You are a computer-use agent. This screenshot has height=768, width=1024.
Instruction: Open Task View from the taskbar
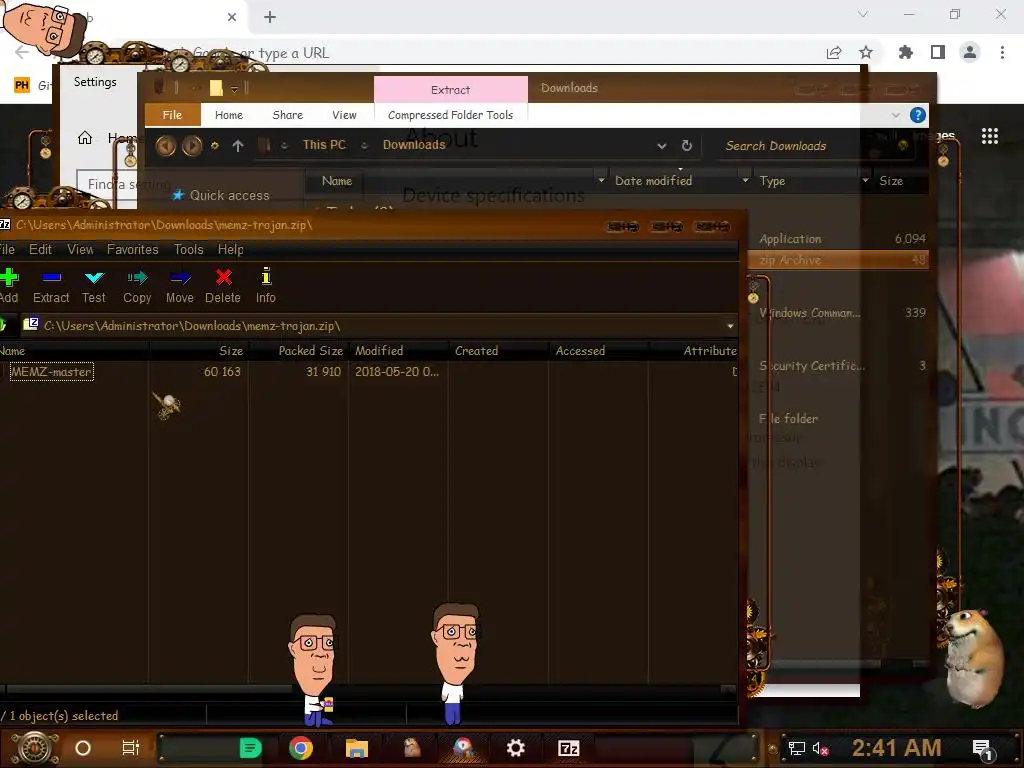click(131, 748)
